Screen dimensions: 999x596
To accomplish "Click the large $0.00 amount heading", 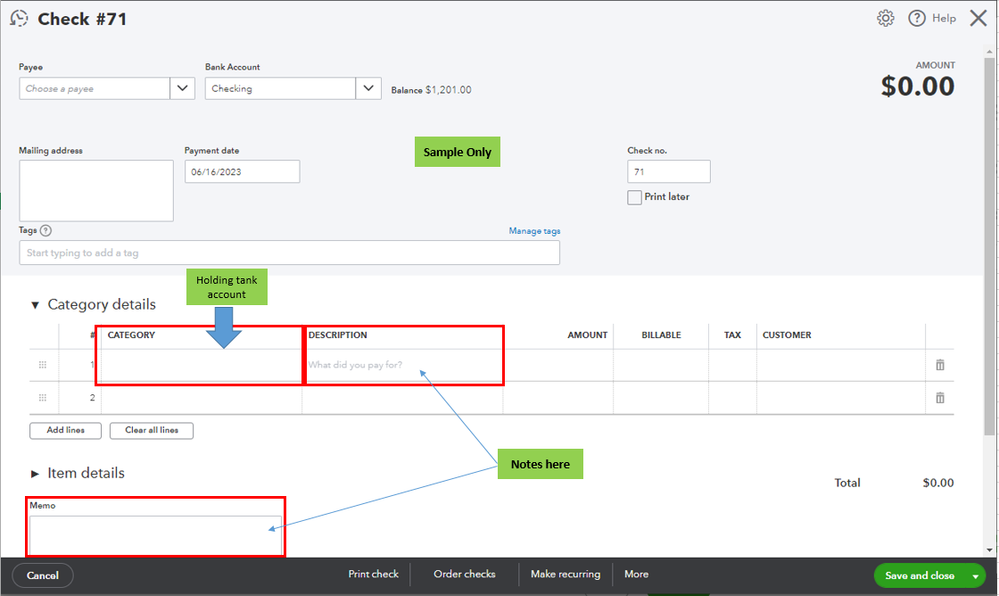I will tap(917, 86).
